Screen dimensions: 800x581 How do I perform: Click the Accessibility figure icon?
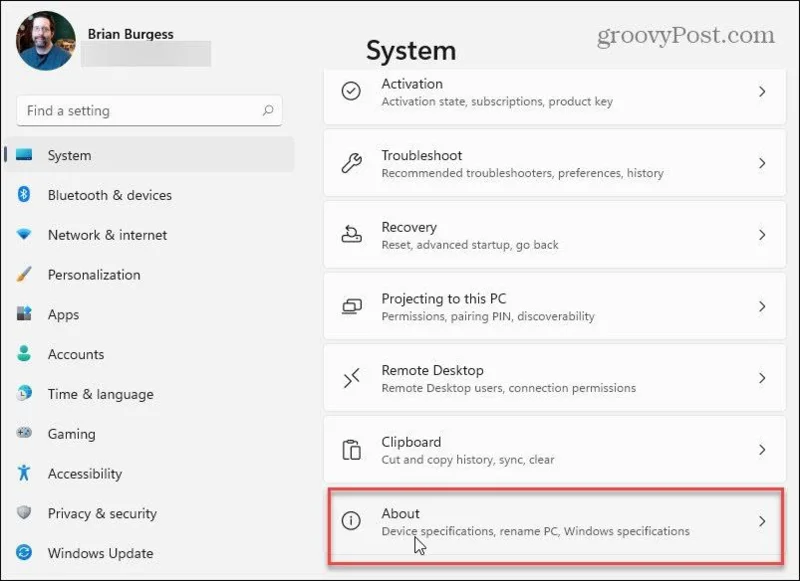tap(24, 472)
